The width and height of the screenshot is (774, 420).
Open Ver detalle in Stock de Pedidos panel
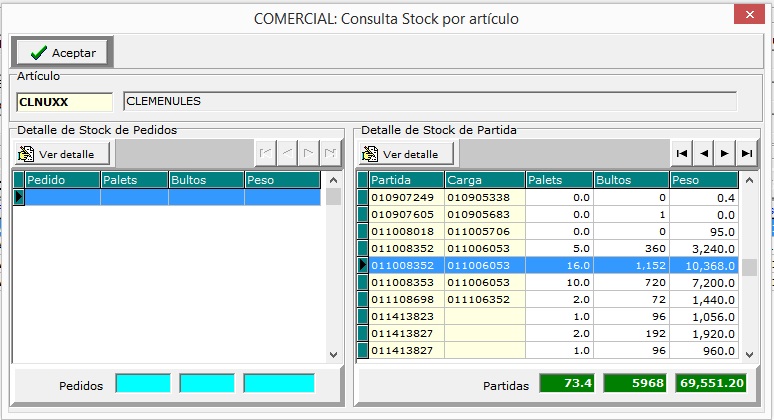62,154
